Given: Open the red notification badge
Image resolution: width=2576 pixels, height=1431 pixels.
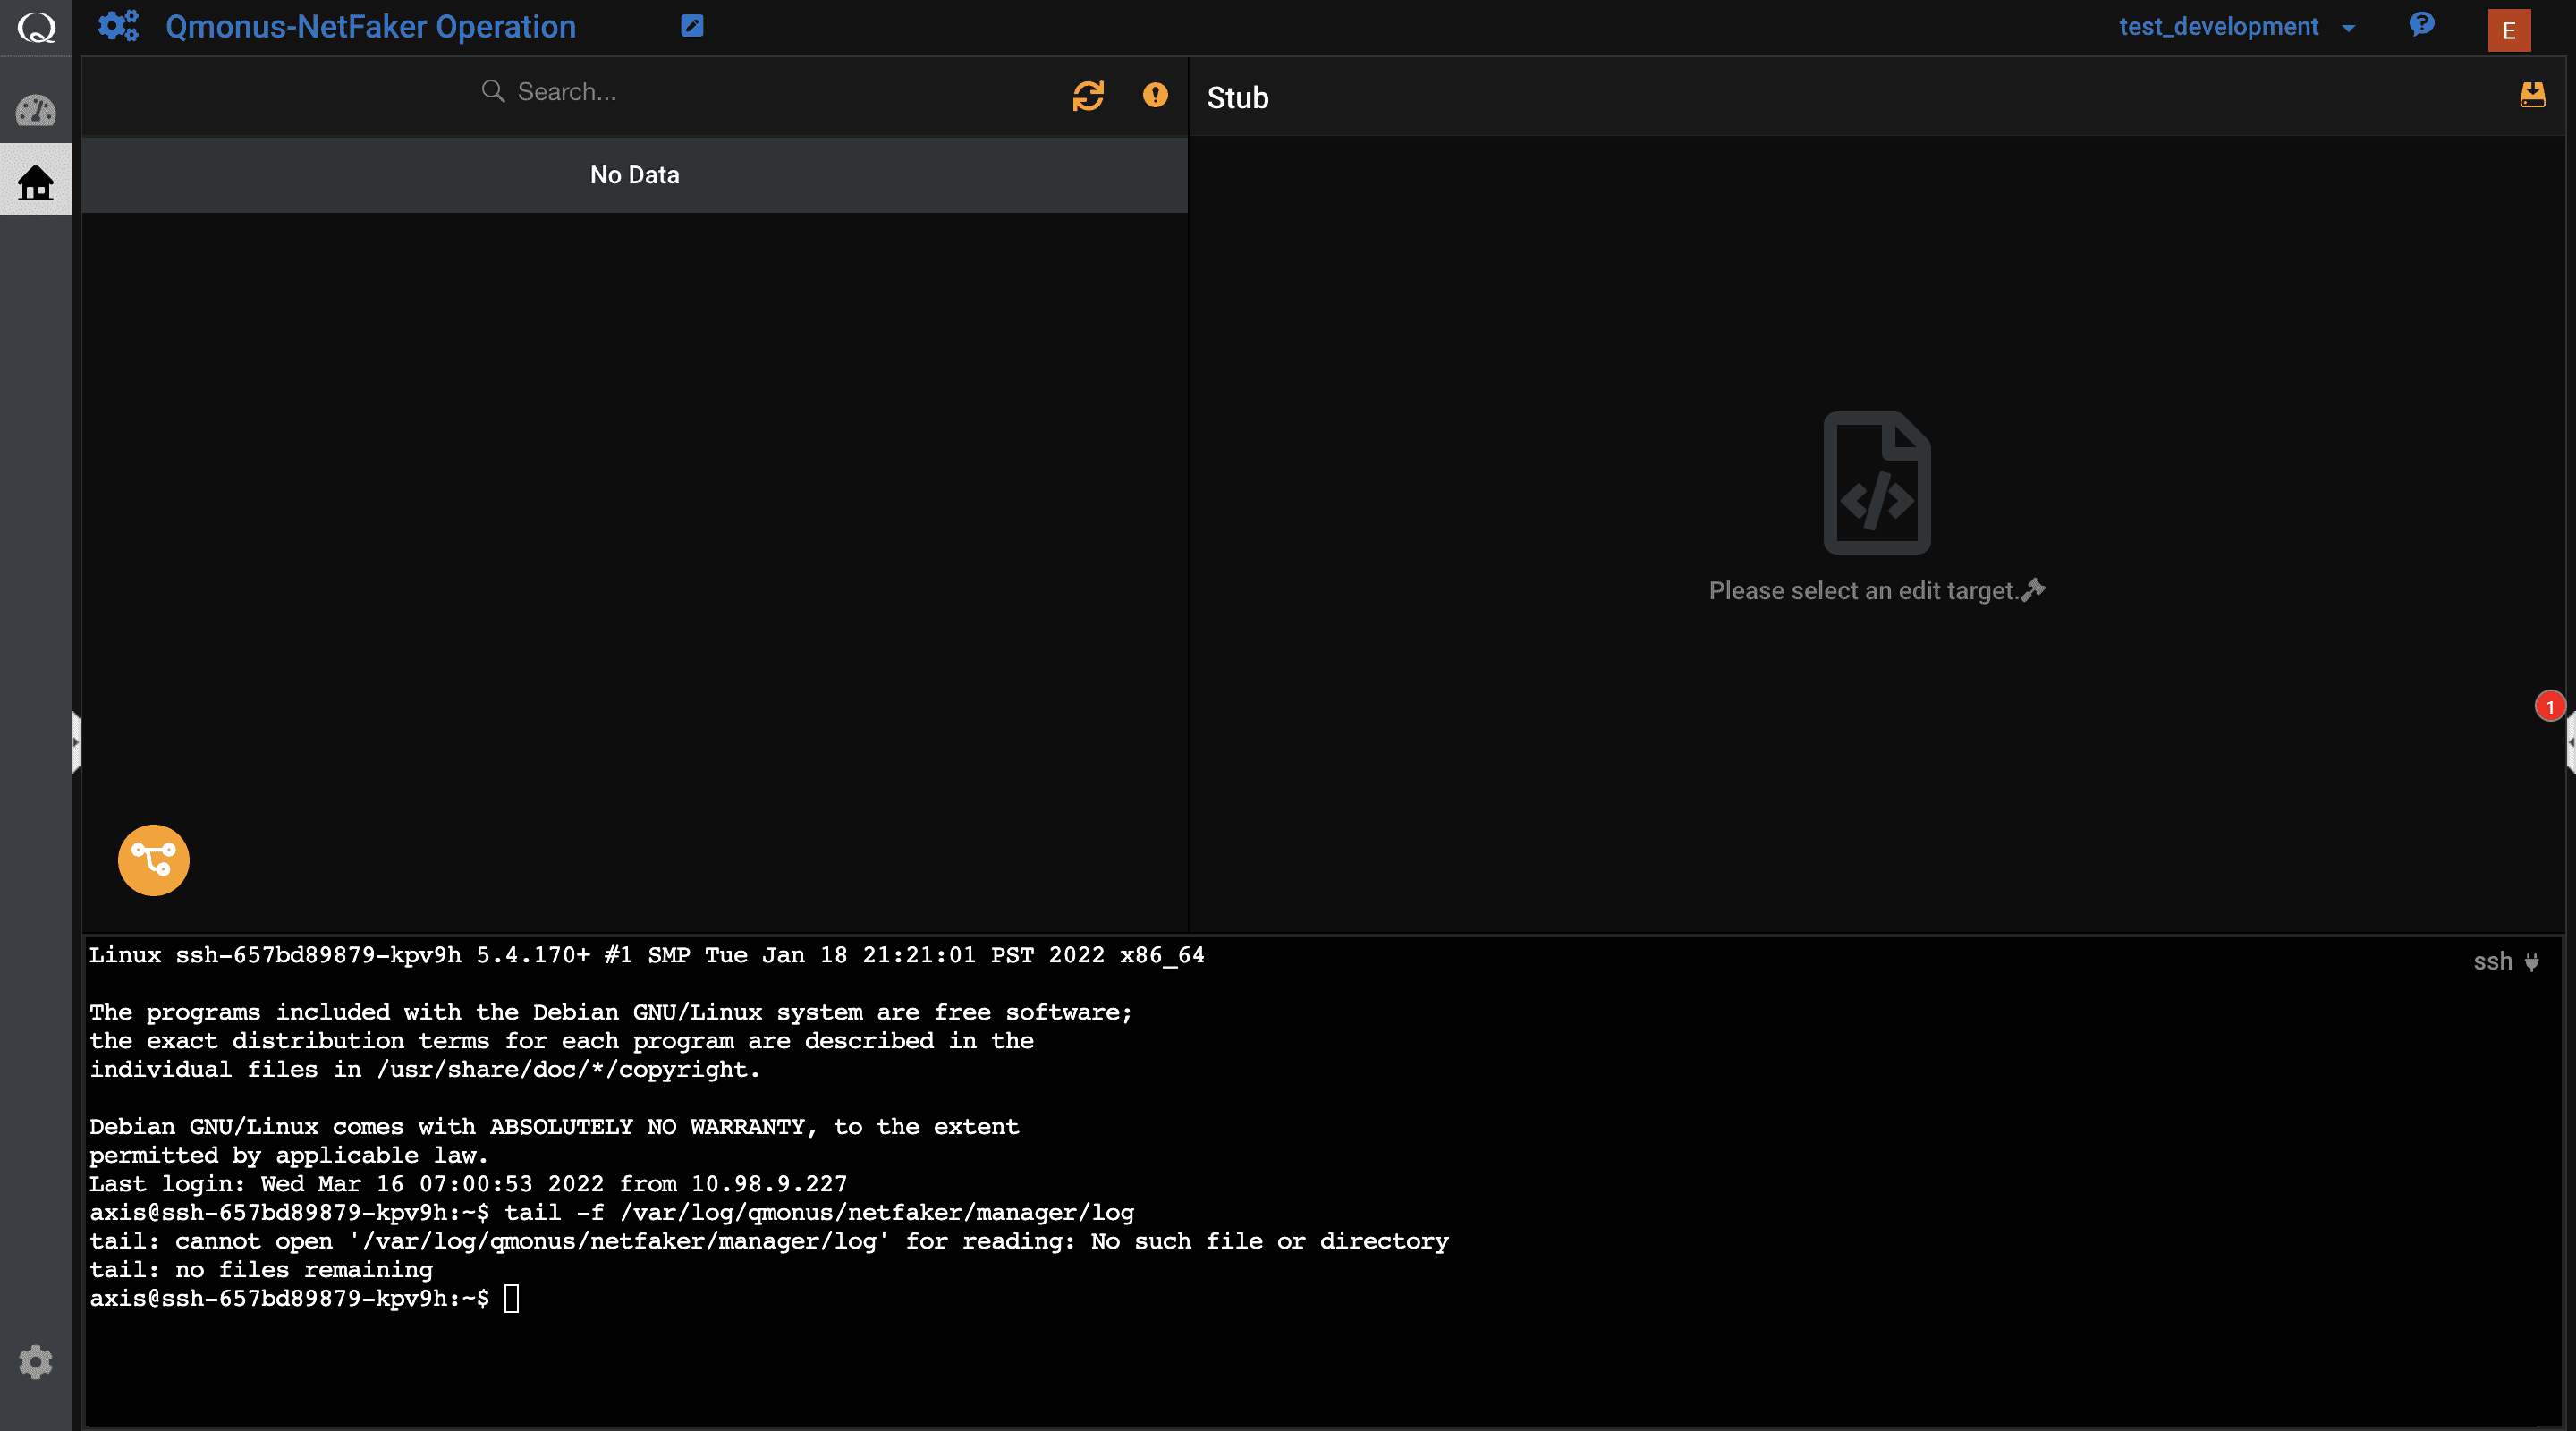Looking at the screenshot, I should (2549, 706).
